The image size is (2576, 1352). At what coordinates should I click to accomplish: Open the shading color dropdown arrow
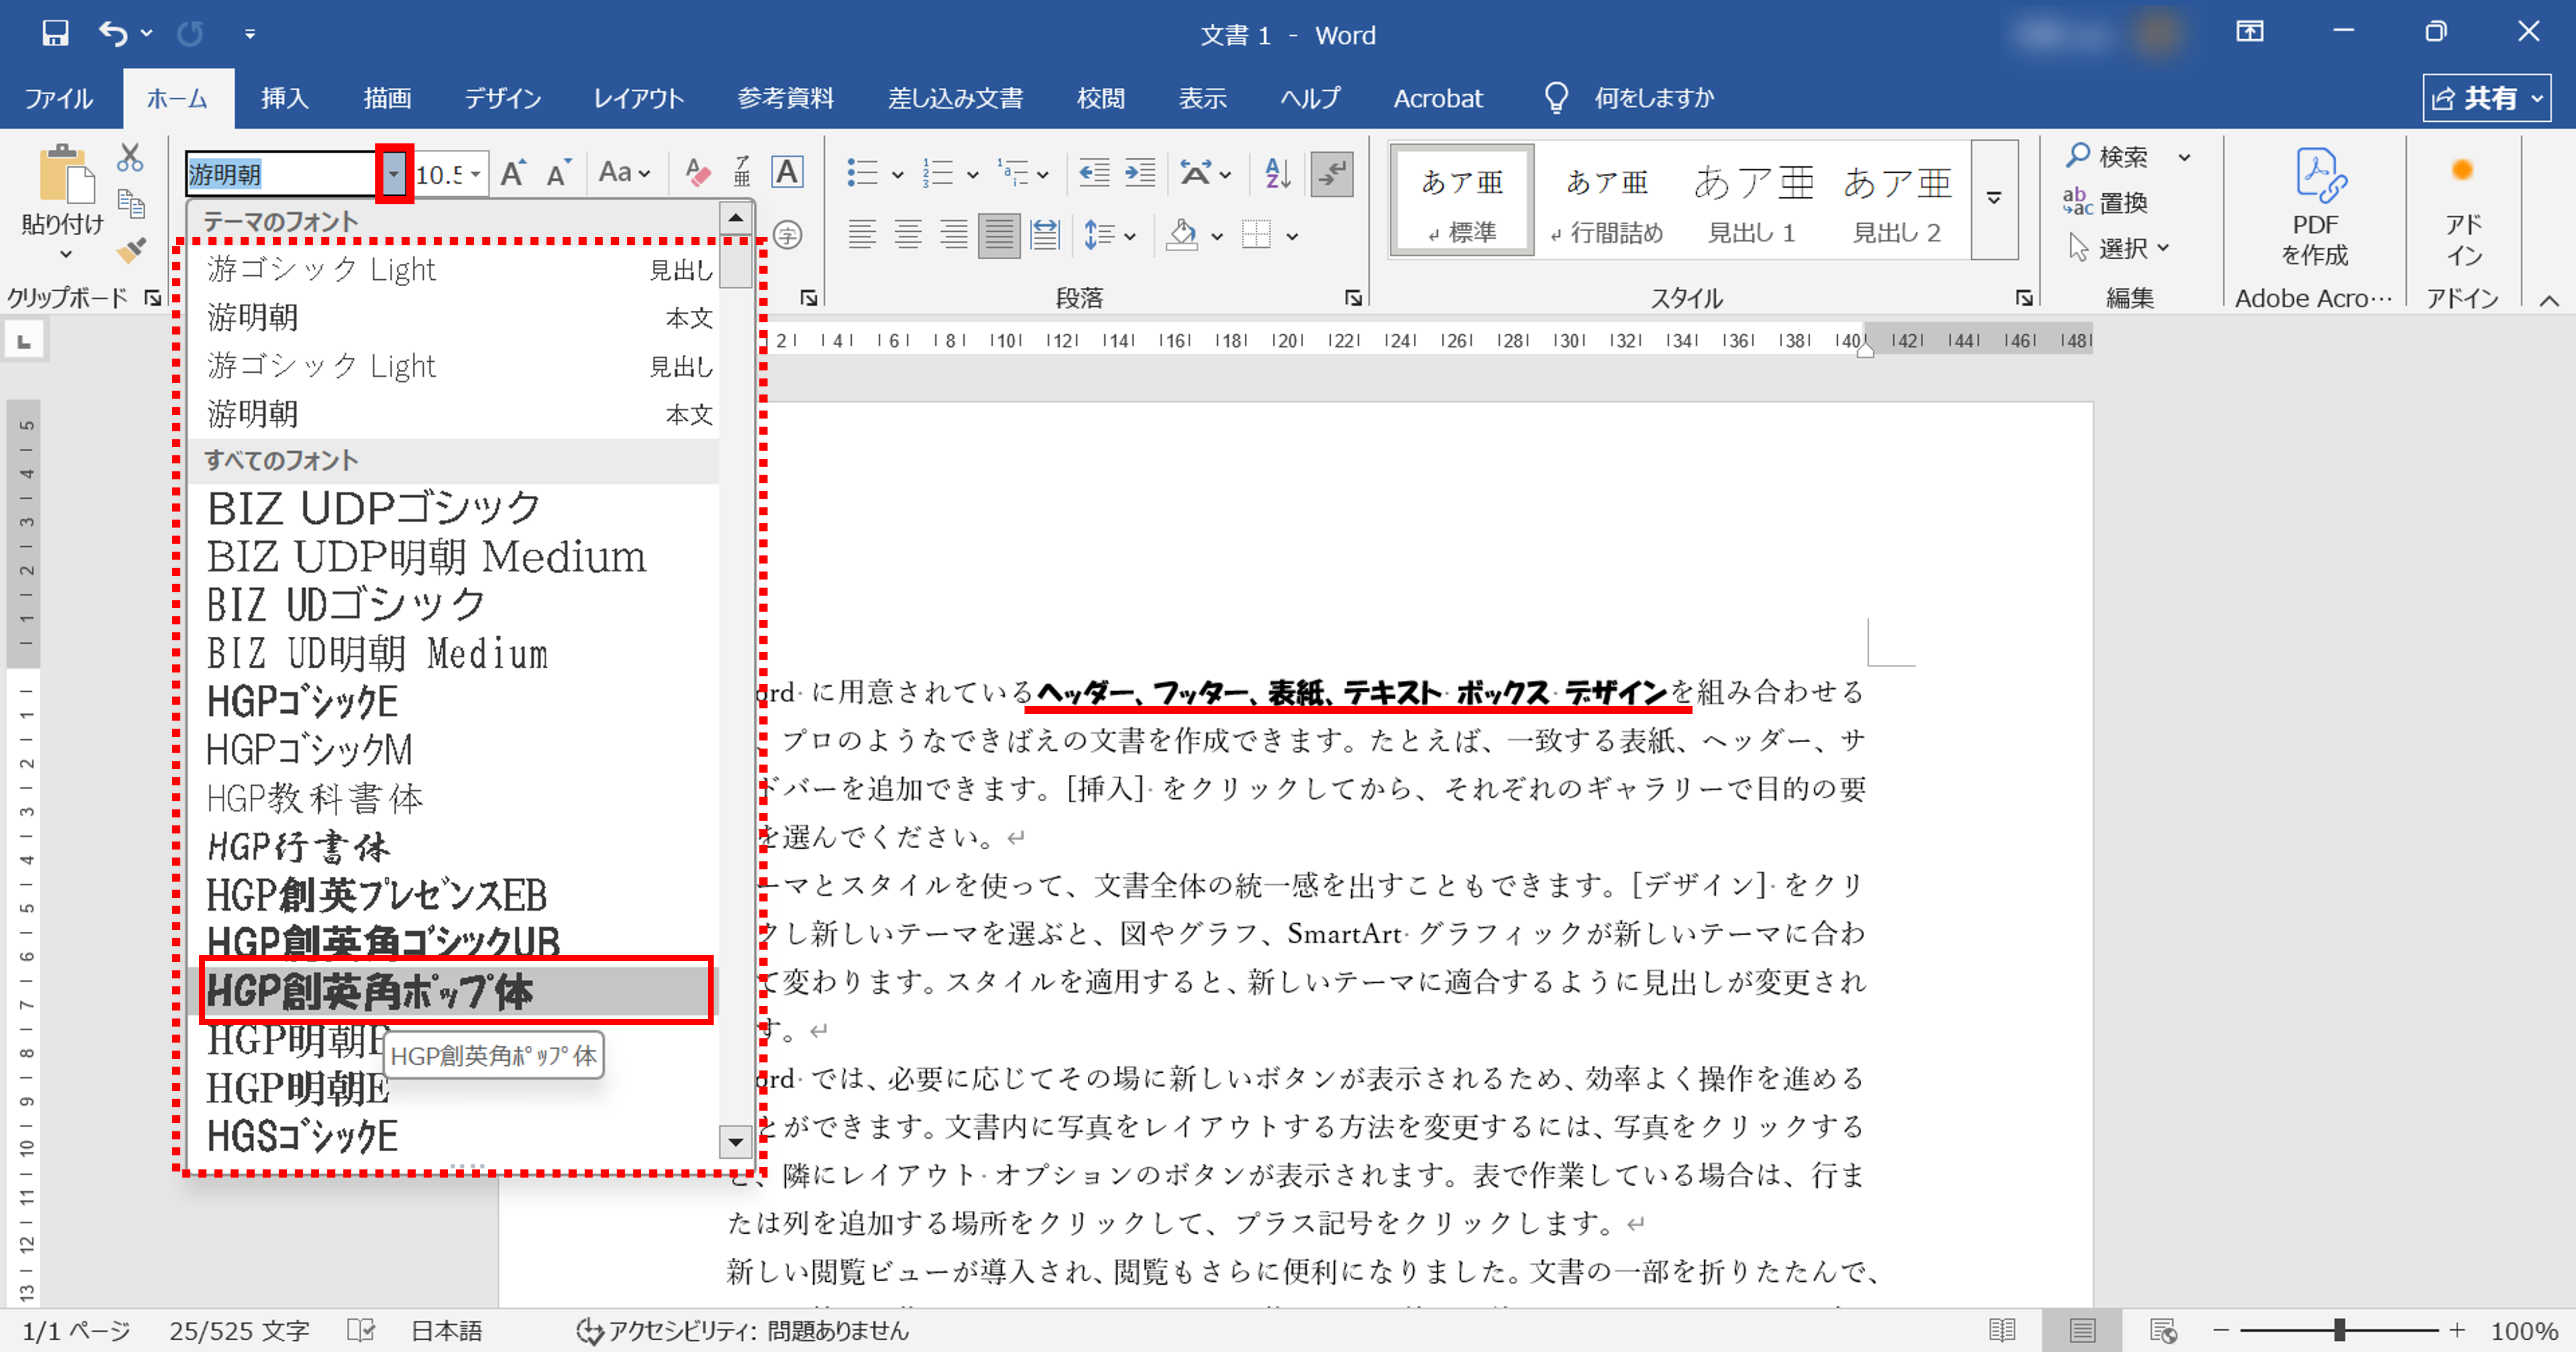coord(1217,237)
